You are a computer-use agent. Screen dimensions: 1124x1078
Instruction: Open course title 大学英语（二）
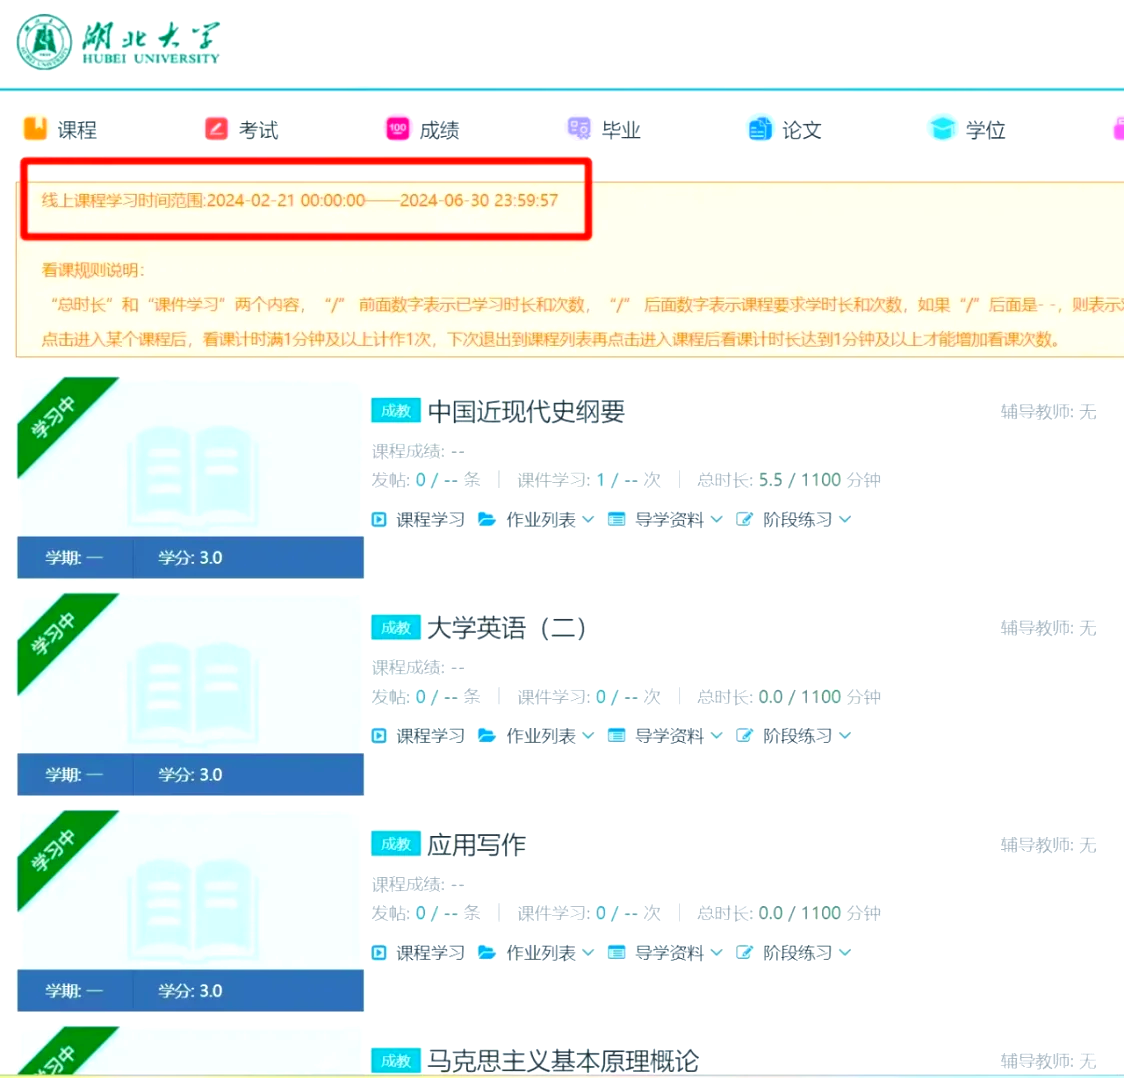[507, 628]
